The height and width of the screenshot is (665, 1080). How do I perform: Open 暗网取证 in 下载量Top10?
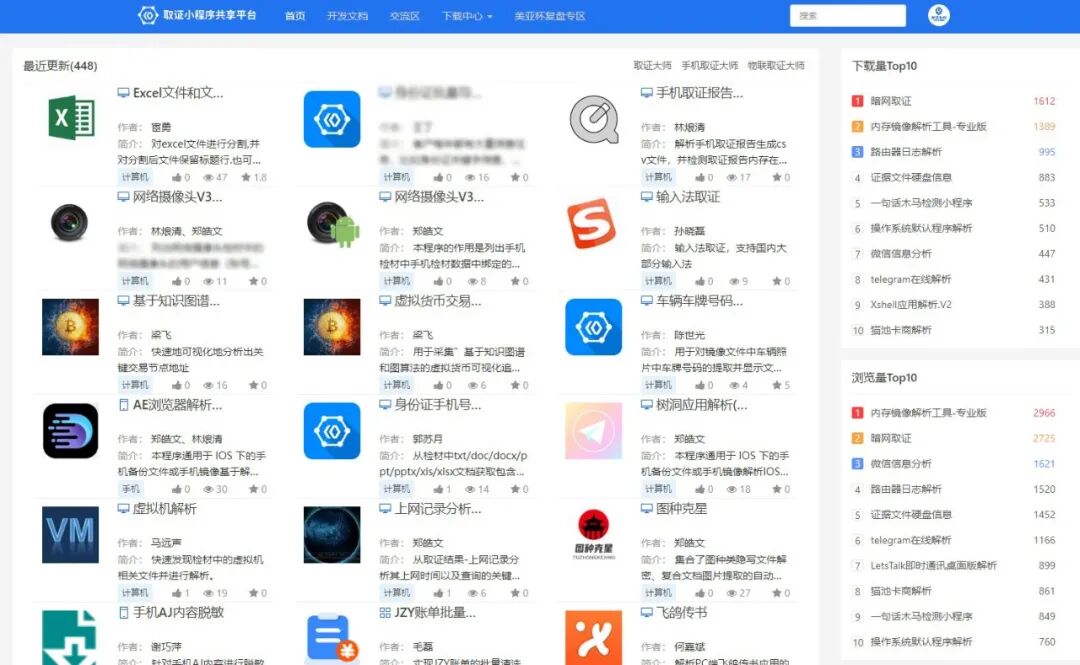(x=891, y=101)
